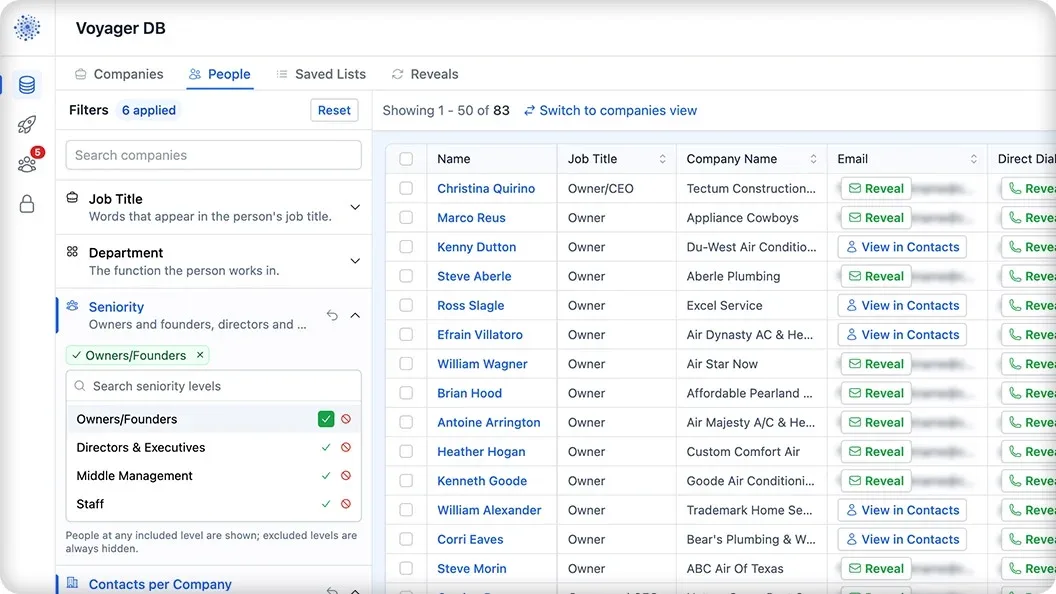Exclude Directors & Executives level

(346, 447)
